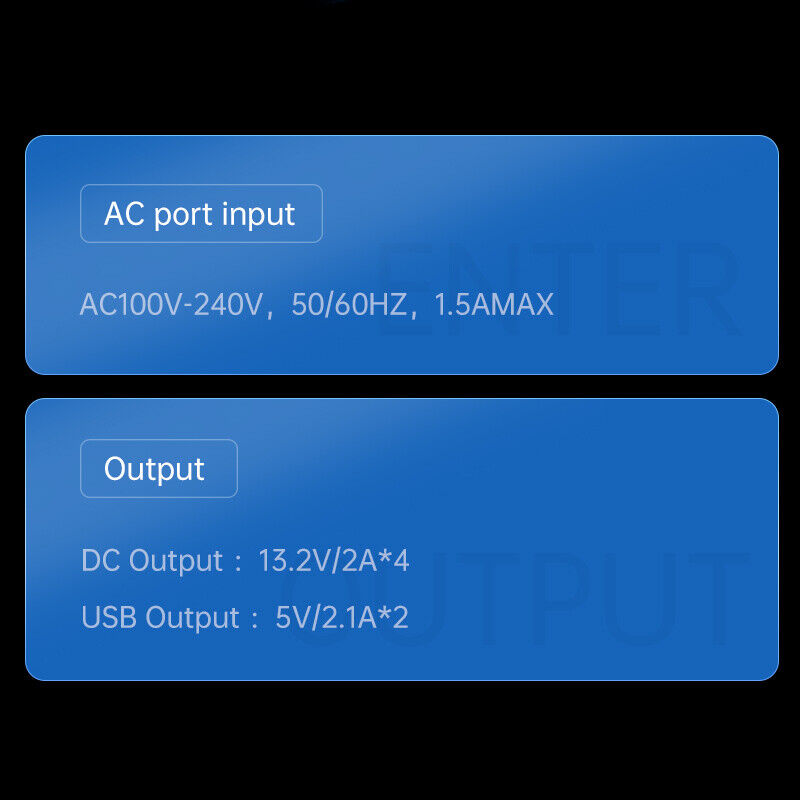The image size is (800, 800).
Task: Select the 5V/2.1A*2 value
Action: (x=342, y=618)
